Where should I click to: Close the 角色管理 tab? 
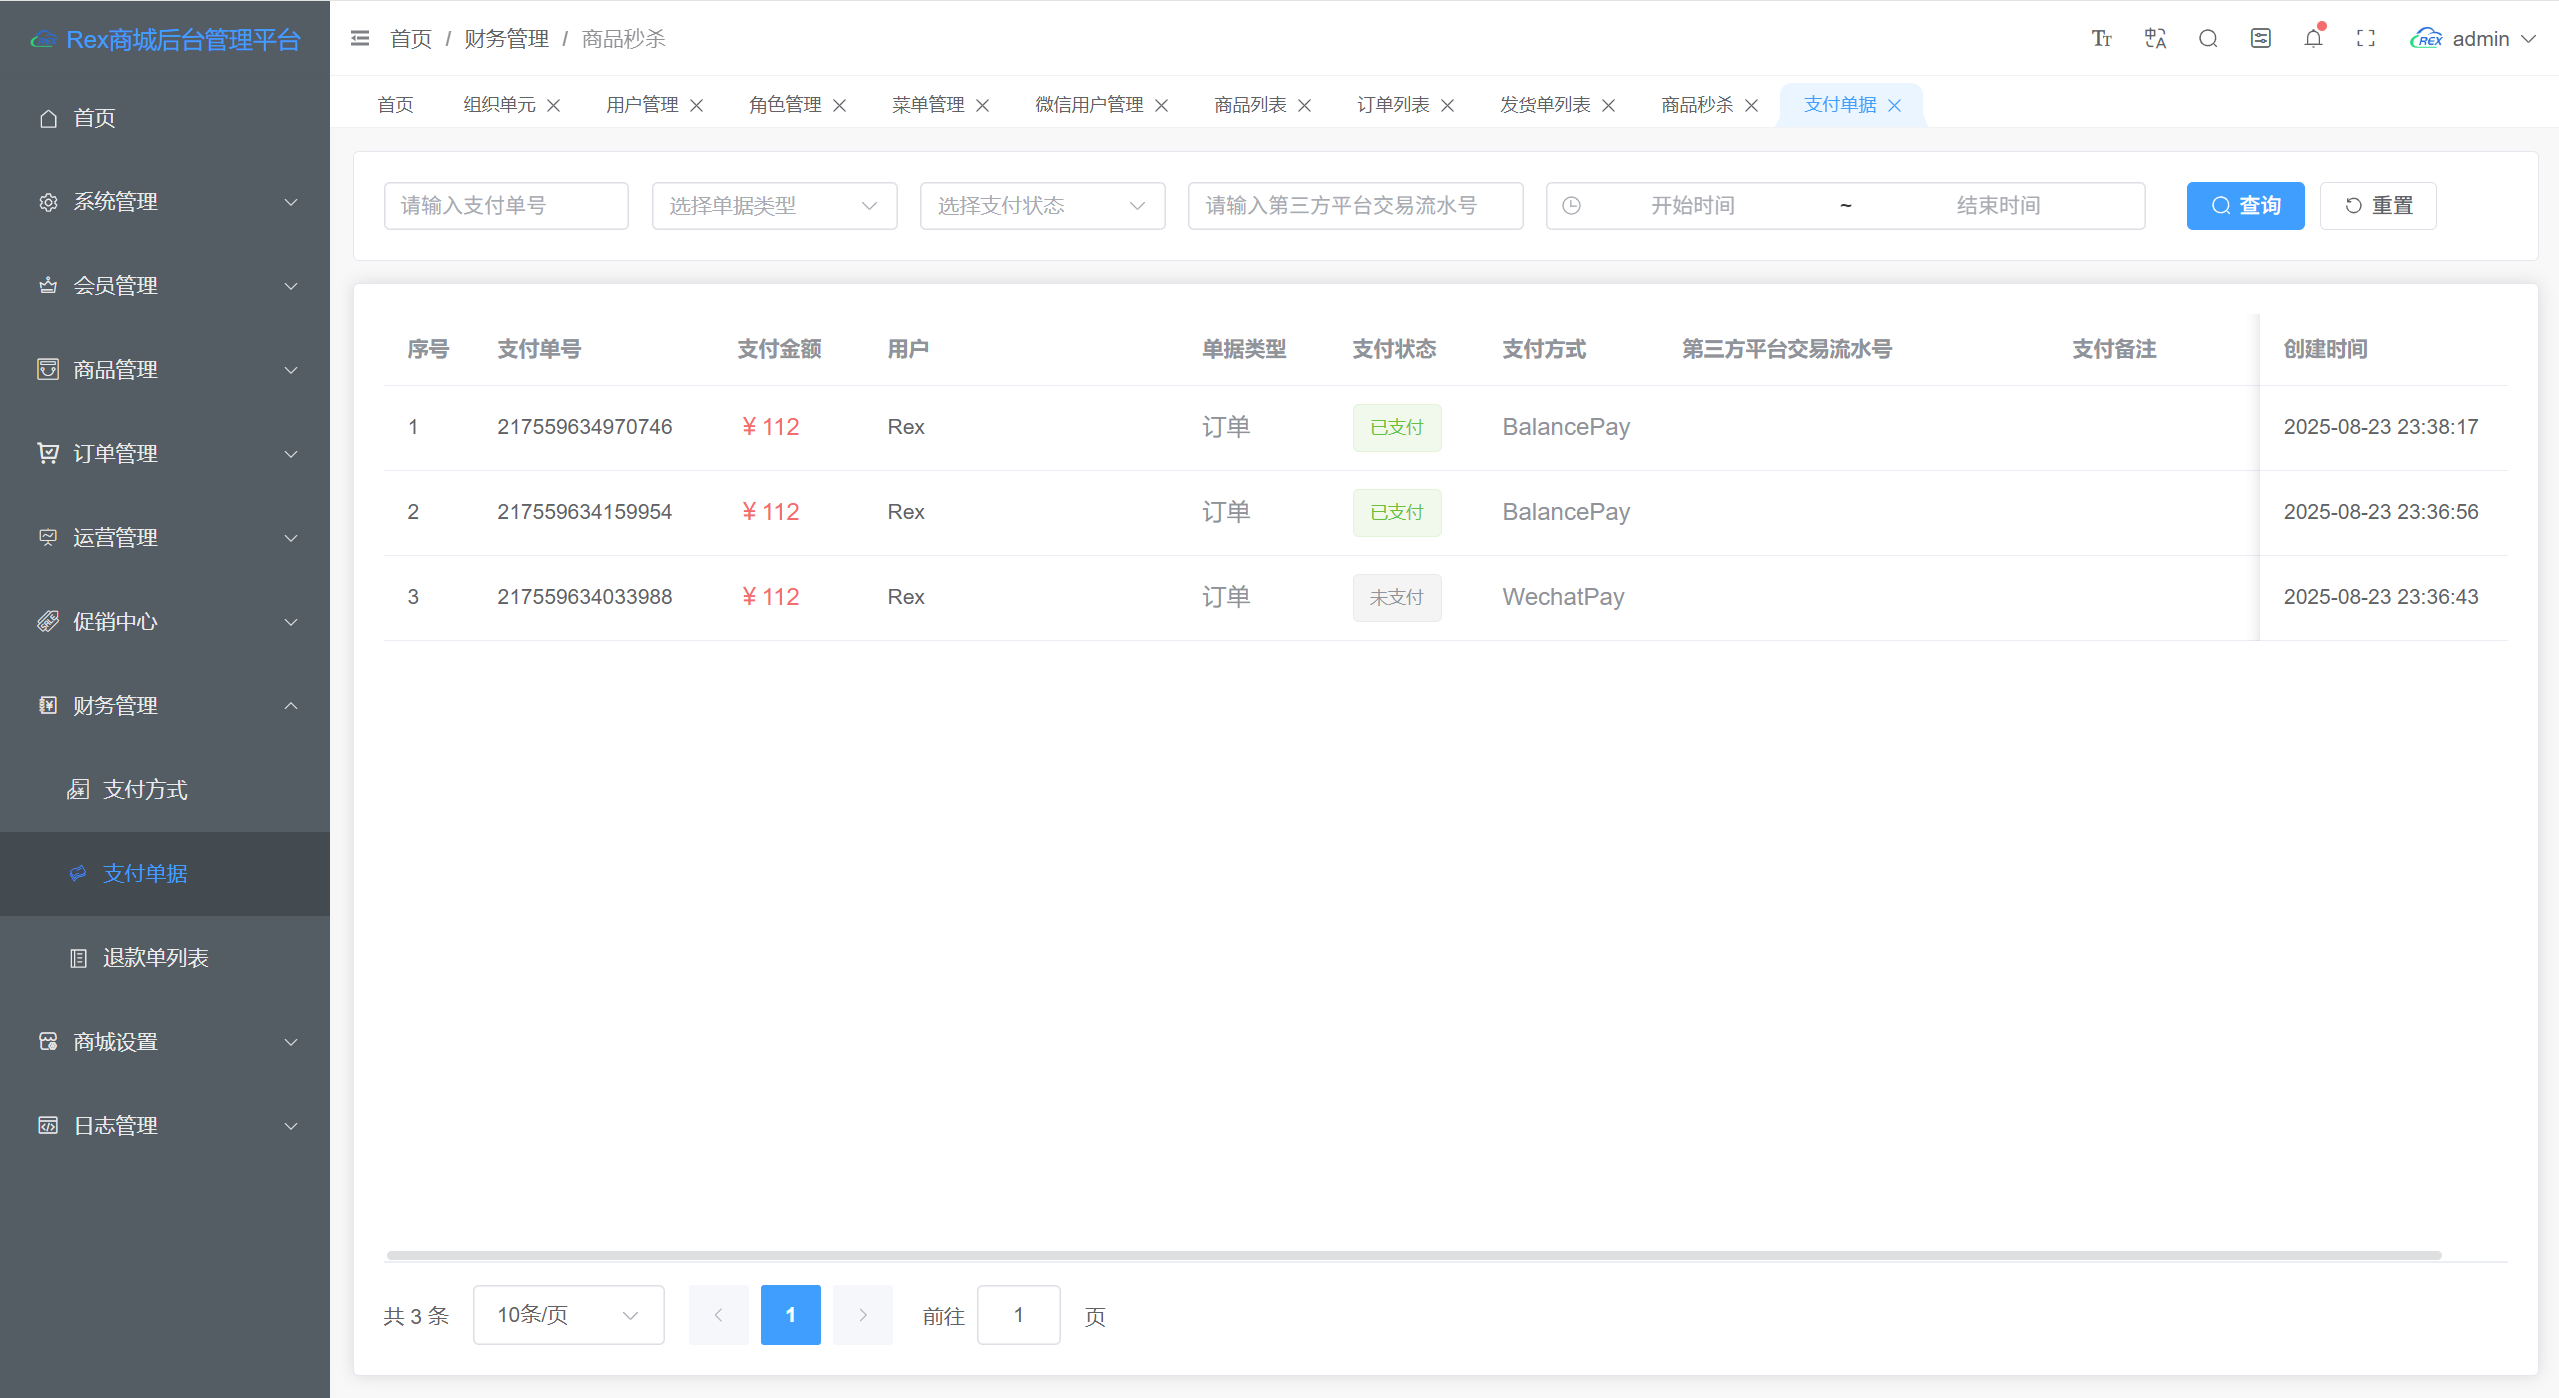[x=839, y=105]
